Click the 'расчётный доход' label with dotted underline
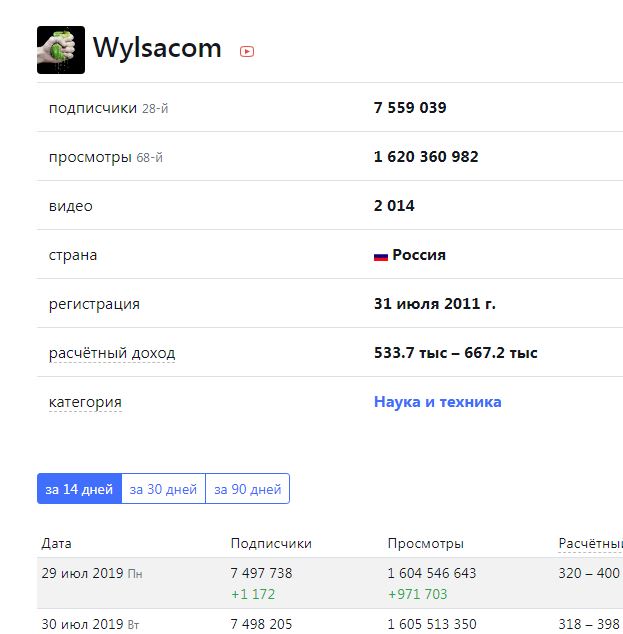The height and width of the screenshot is (634, 623). click(112, 353)
